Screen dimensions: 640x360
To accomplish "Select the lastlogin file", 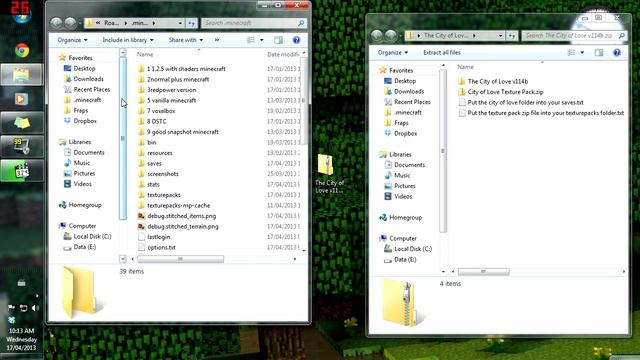I will pos(158,237).
